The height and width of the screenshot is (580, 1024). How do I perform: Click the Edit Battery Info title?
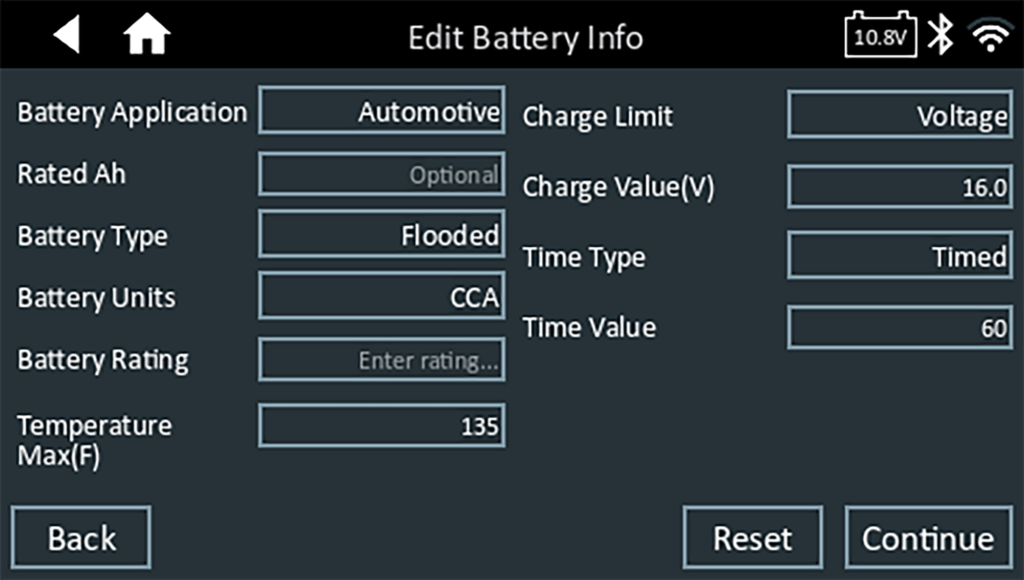pyautogui.click(x=525, y=38)
